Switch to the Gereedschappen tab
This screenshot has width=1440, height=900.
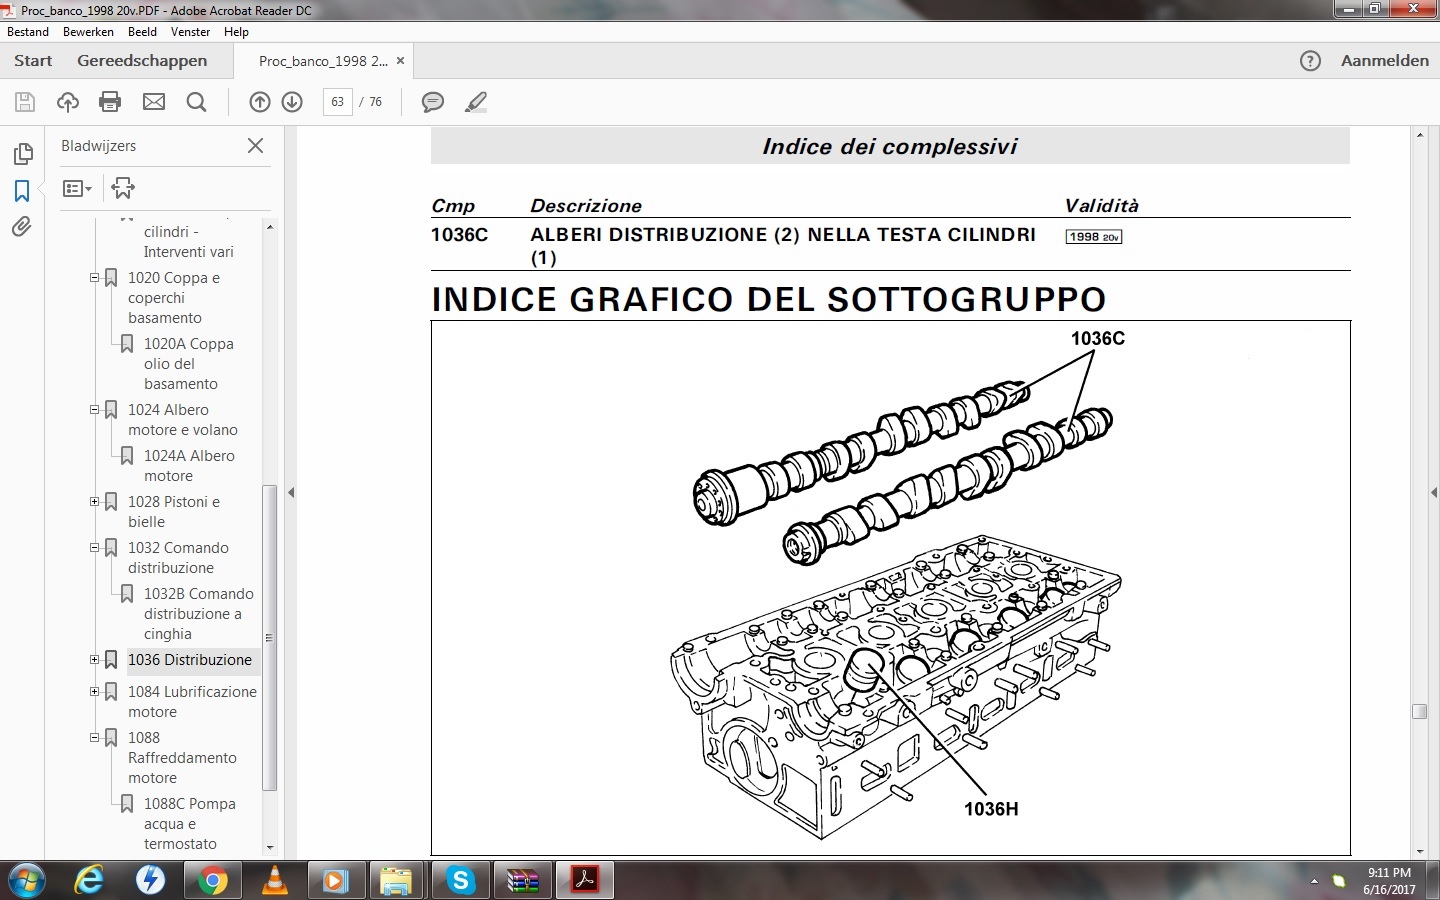pos(142,61)
